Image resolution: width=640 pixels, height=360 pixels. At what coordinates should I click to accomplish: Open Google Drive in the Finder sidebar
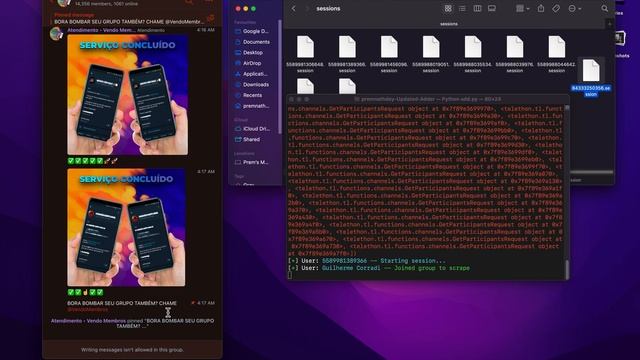[252, 31]
